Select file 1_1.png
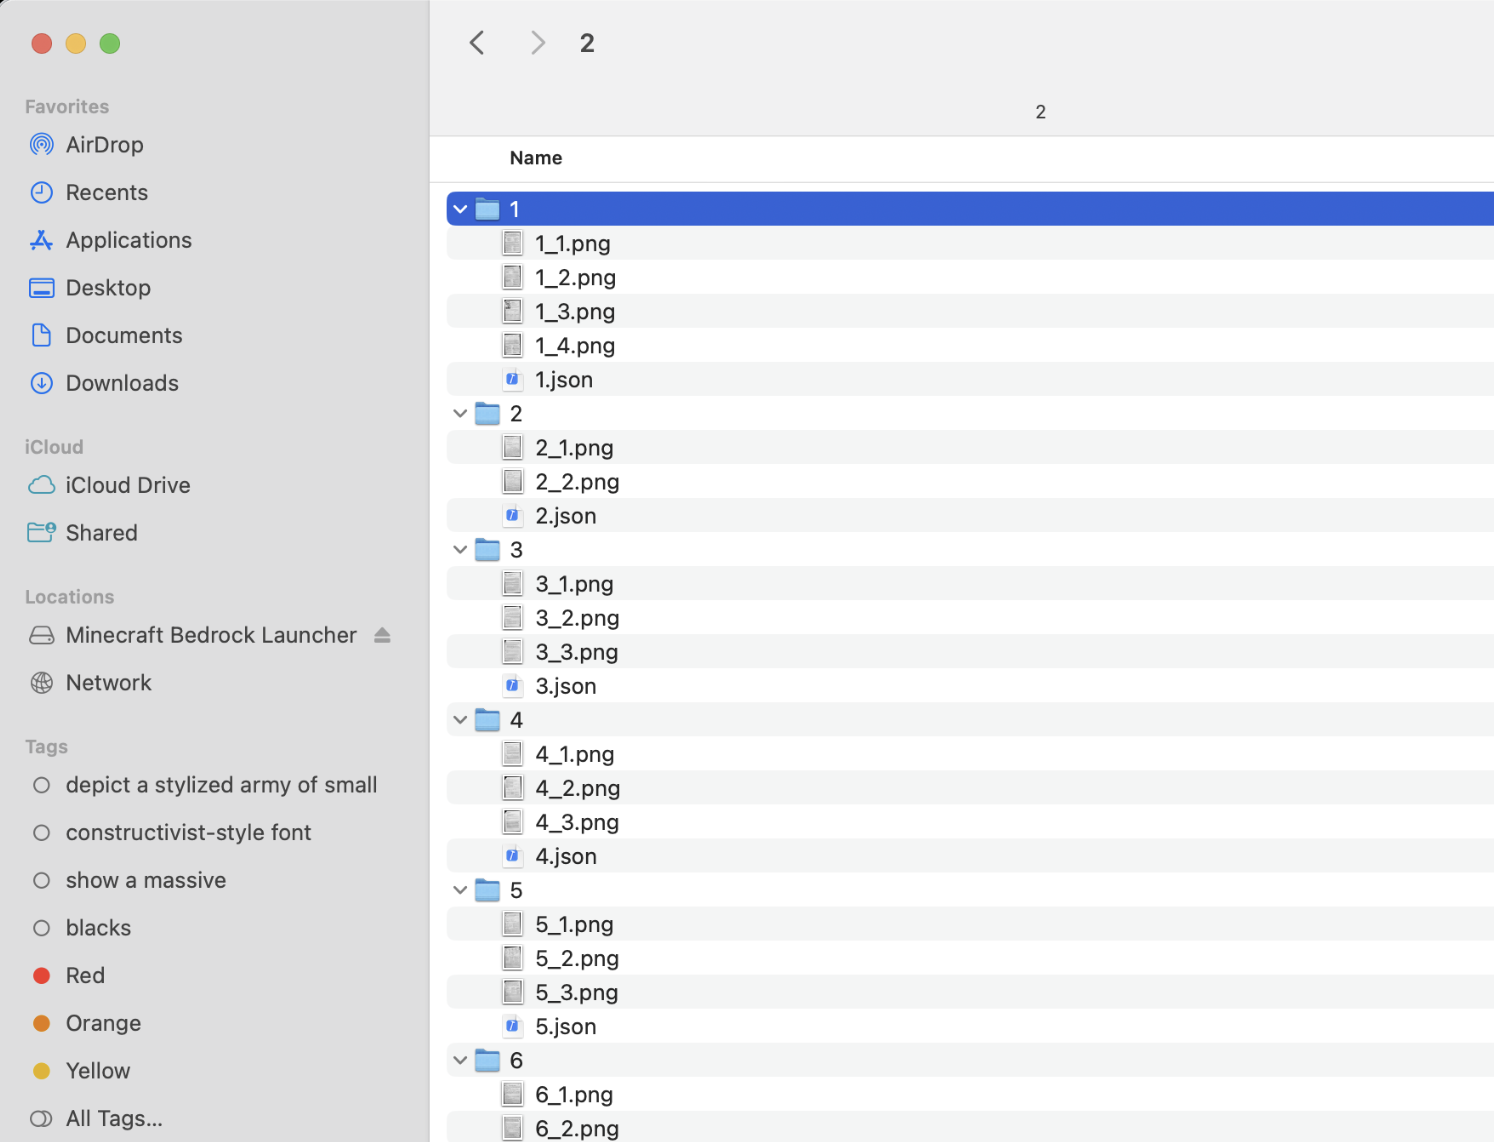1494x1142 pixels. (970, 243)
